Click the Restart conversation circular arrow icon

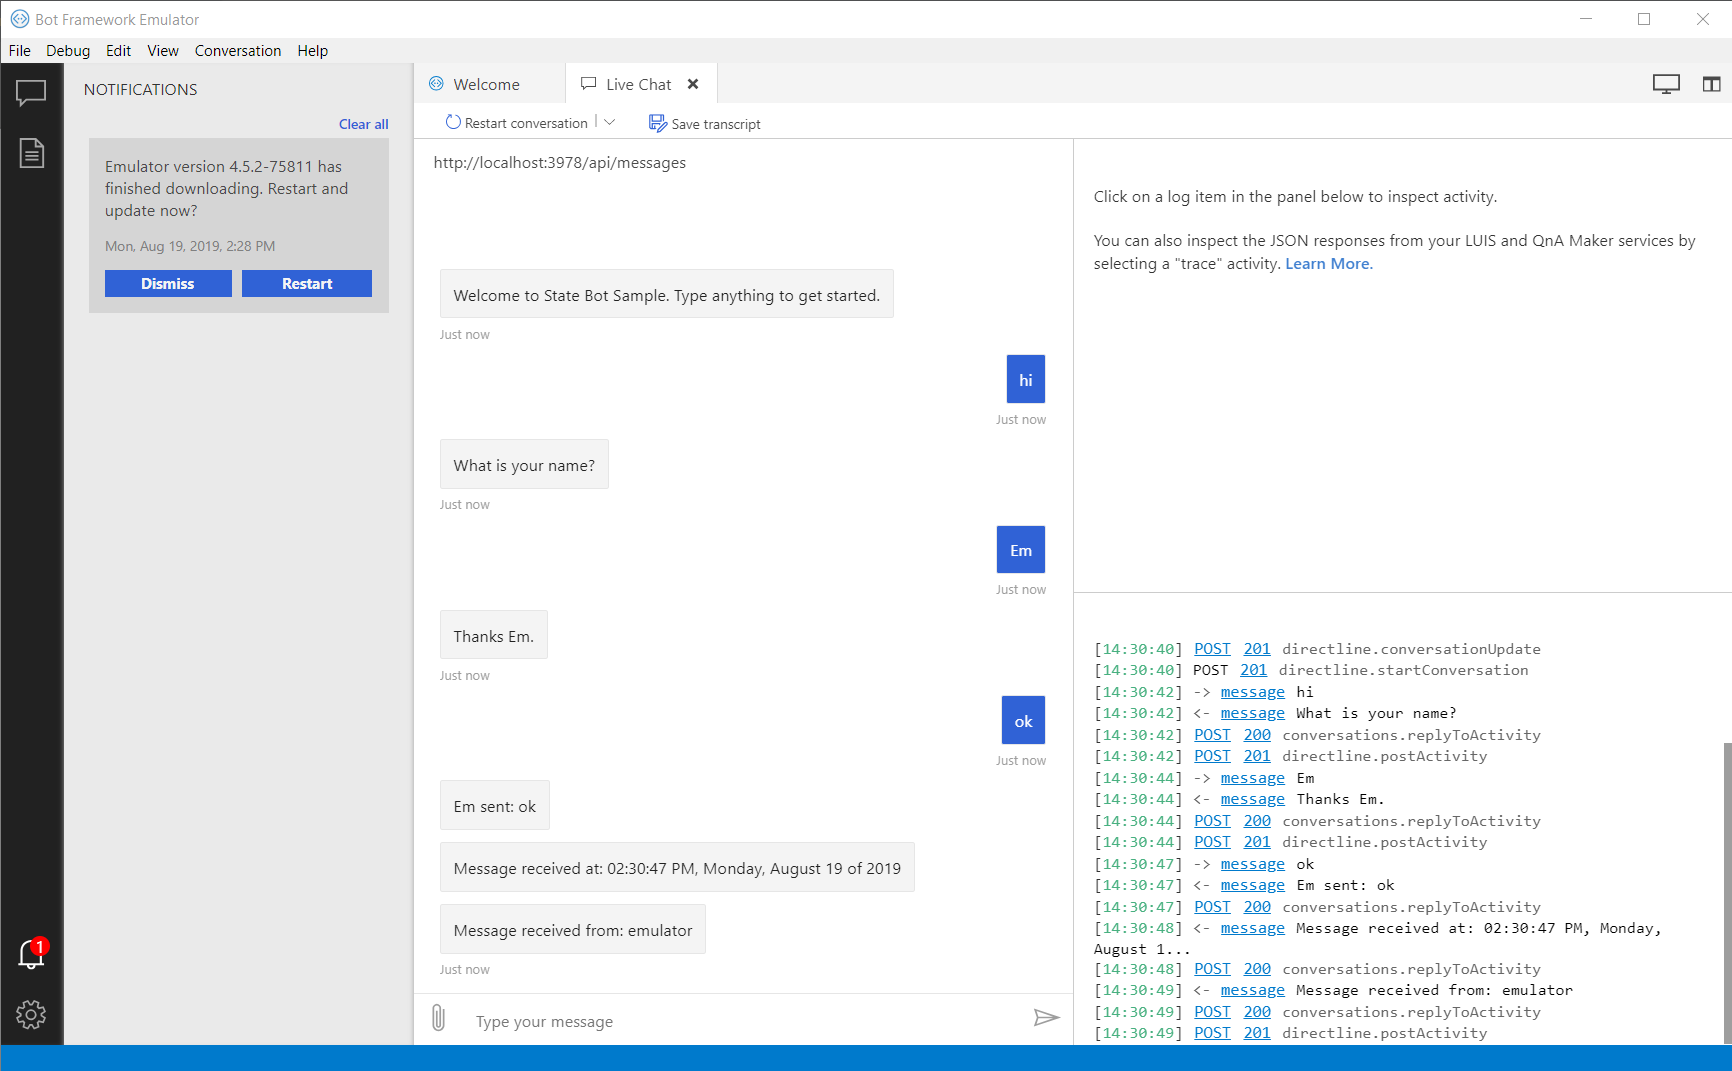pyautogui.click(x=452, y=121)
